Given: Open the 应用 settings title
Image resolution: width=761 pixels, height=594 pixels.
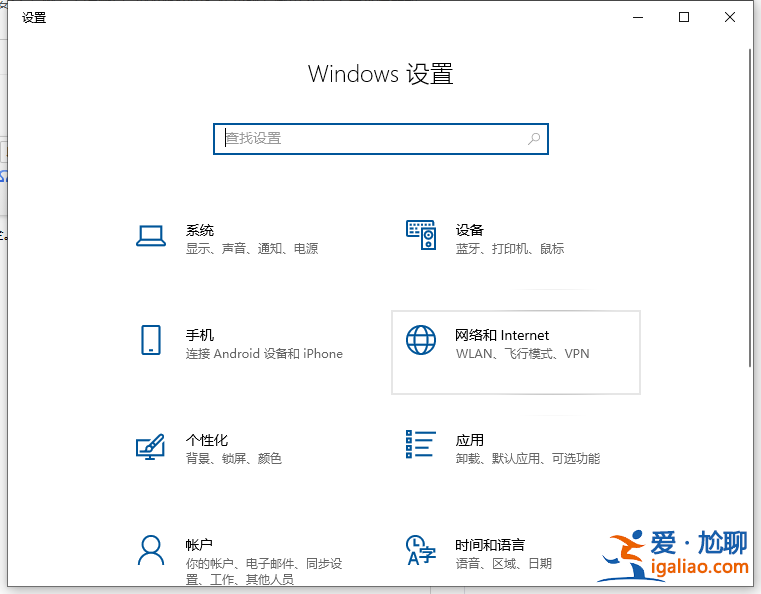Looking at the screenshot, I should pyautogui.click(x=469, y=440).
